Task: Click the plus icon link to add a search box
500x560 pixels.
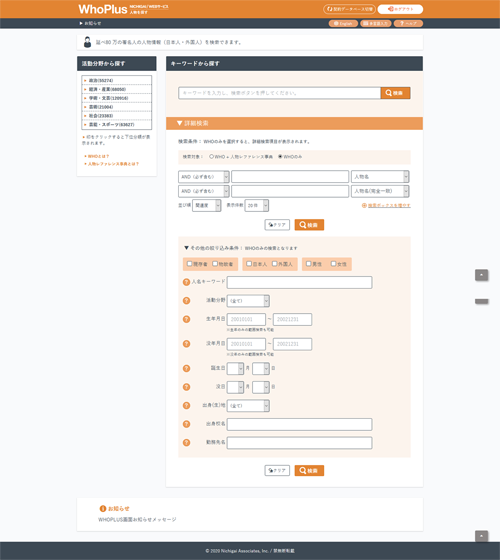Action: [386, 205]
